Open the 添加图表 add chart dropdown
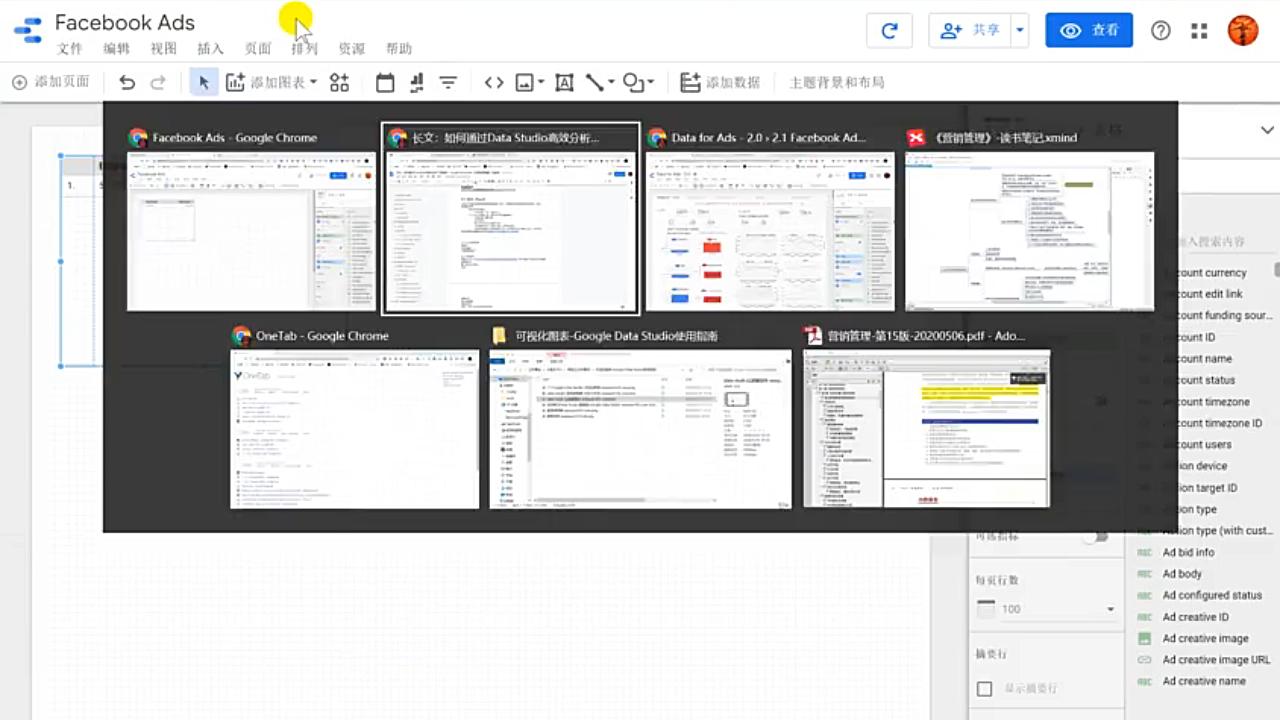The height and width of the screenshot is (720, 1280). [271, 83]
